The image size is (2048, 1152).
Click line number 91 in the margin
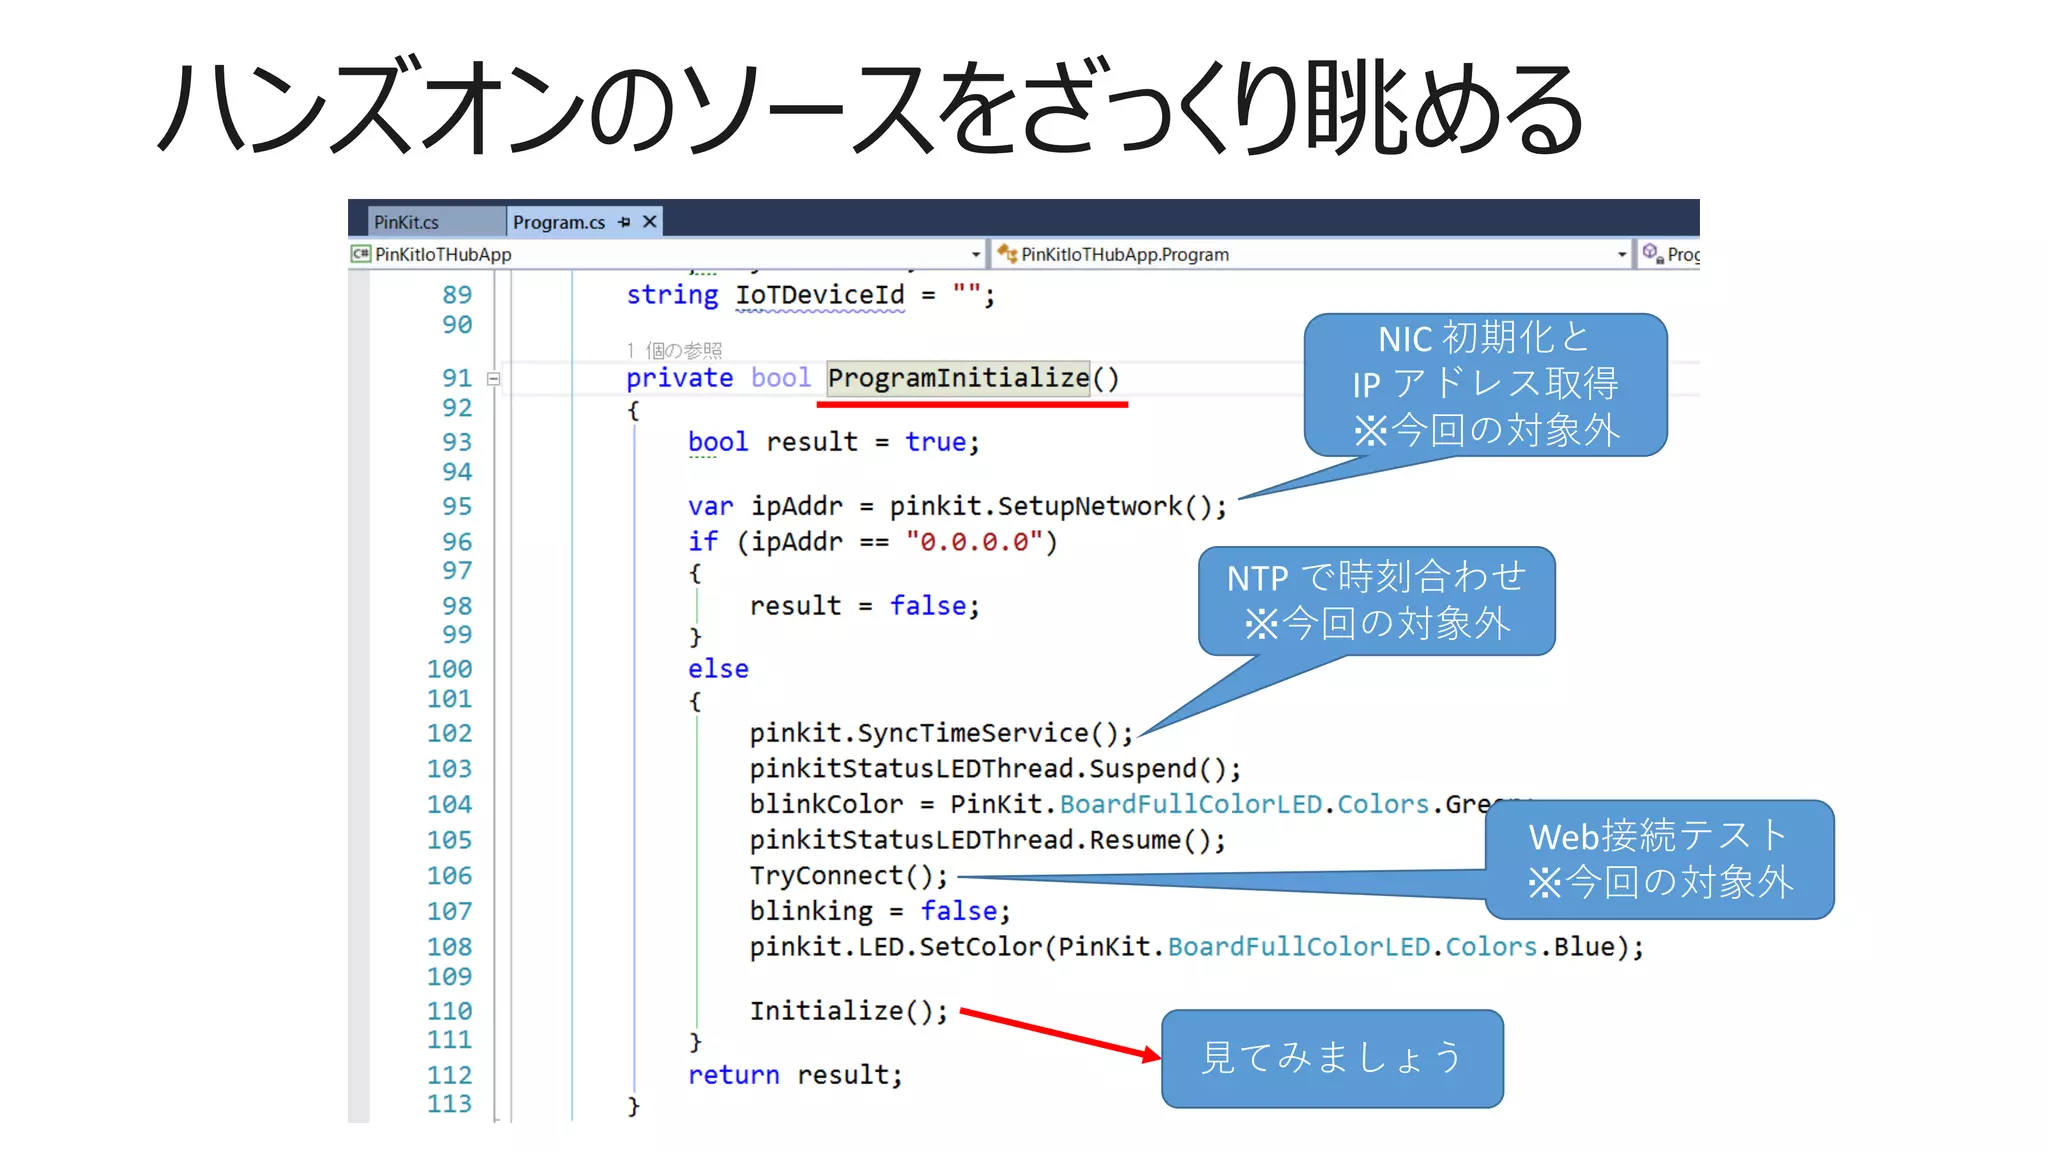pos(457,378)
